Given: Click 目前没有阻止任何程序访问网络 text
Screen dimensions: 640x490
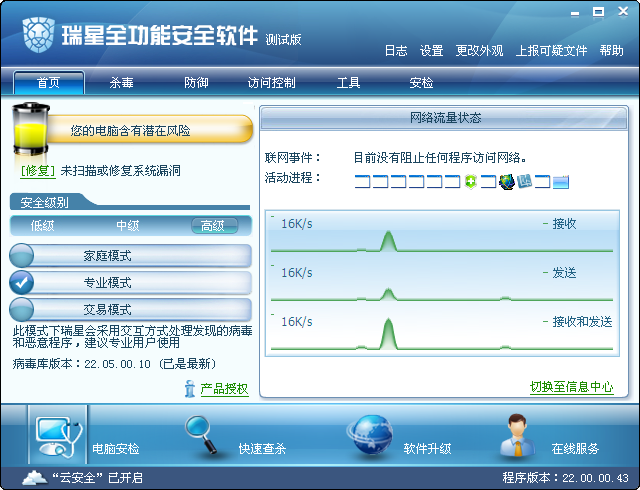Looking at the screenshot, I should pyautogui.click(x=440, y=157).
